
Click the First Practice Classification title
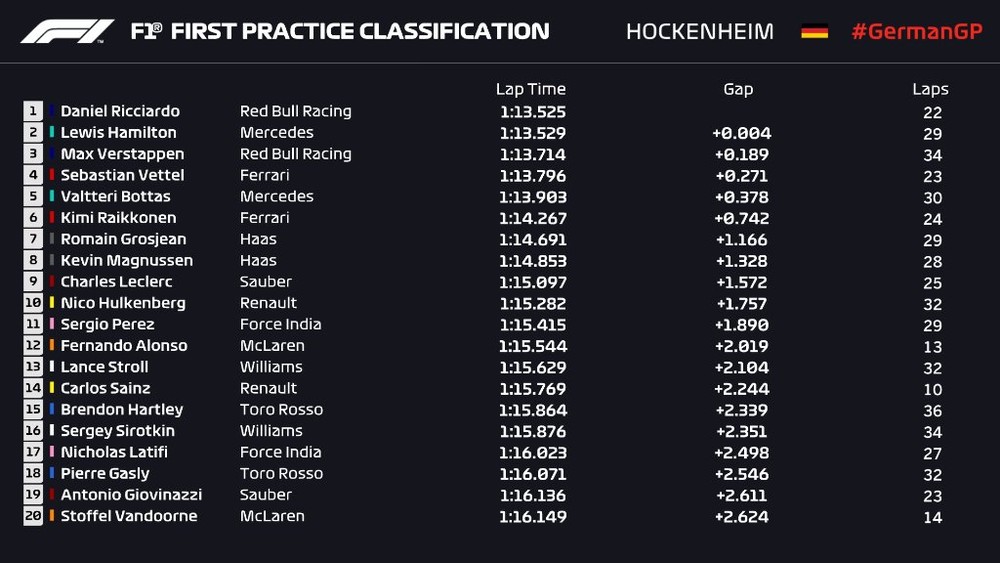pos(340,31)
